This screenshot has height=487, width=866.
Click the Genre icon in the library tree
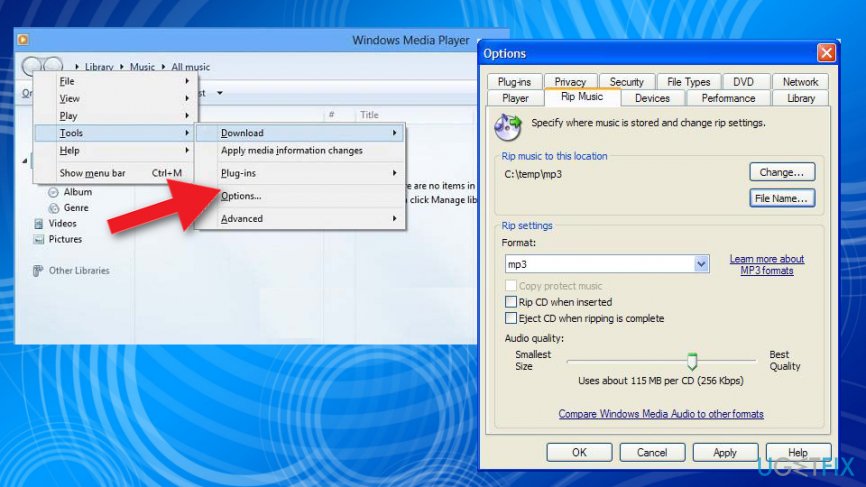(x=54, y=208)
